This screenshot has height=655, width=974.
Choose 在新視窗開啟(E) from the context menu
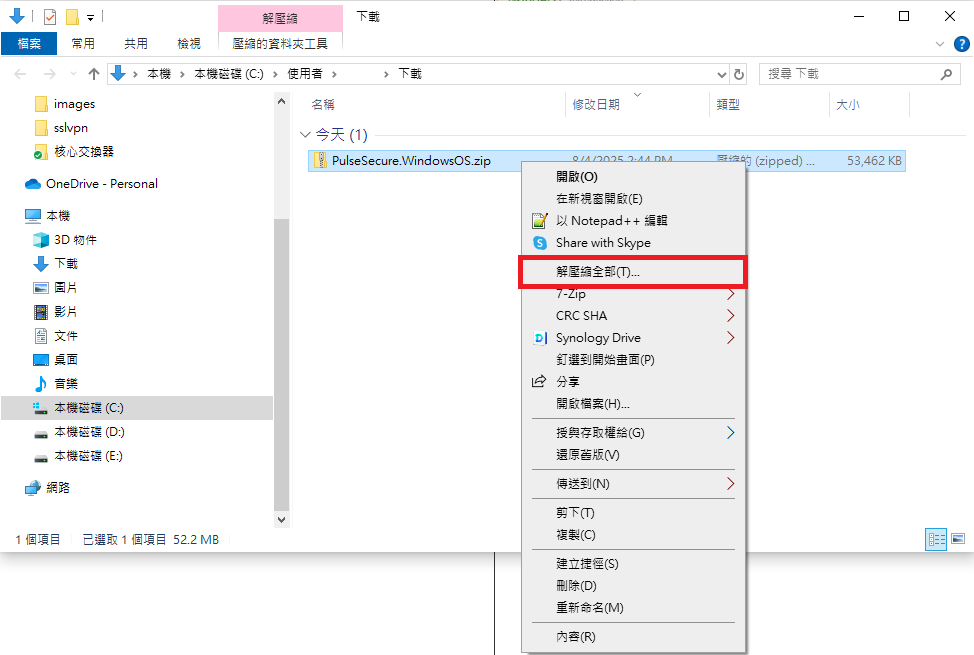pos(633,199)
